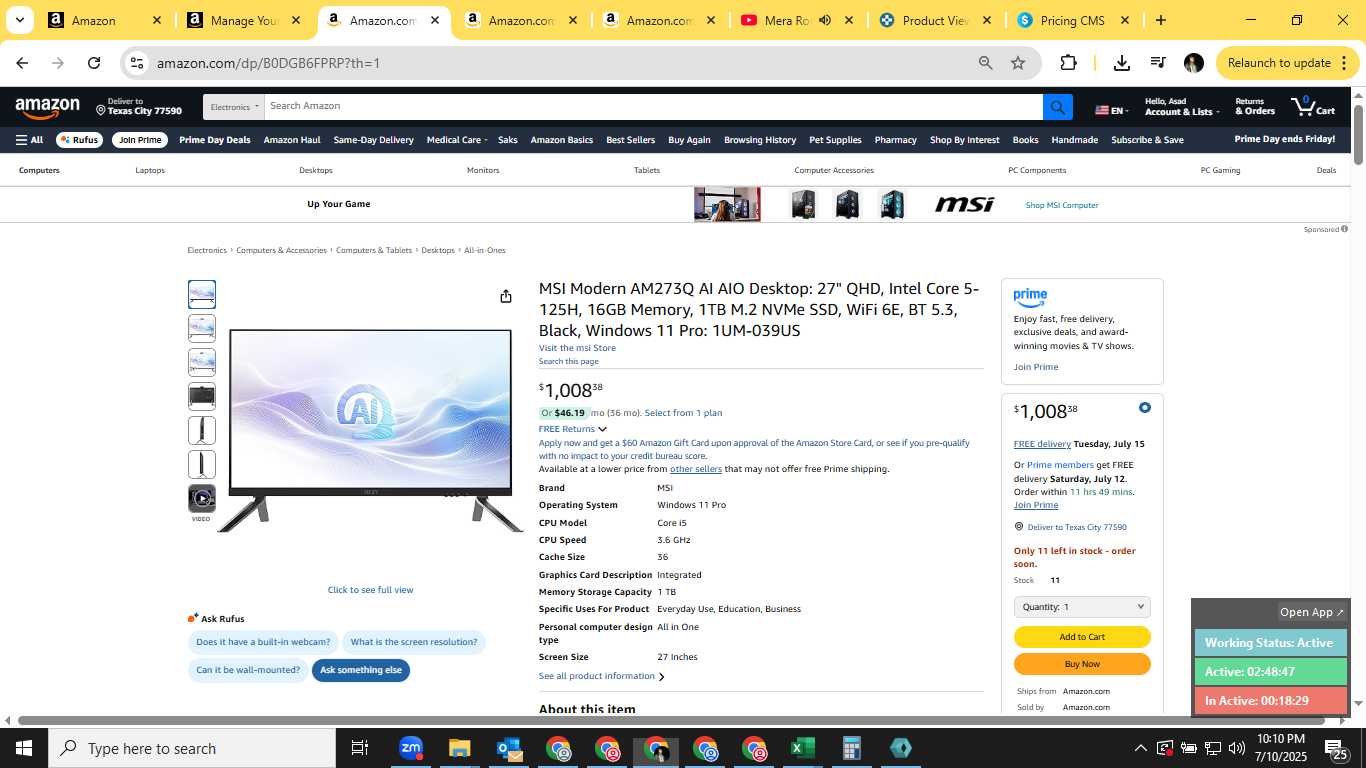Click the share icon above product image
This screenshot has width=1366, height=768.
pos(506,296)
